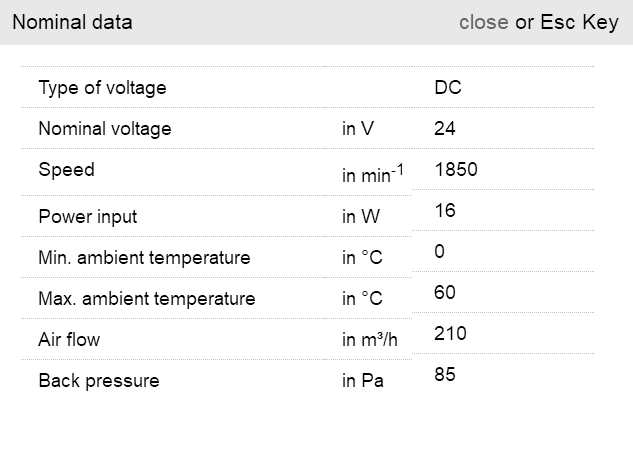Select the Type of voltage label
Screen dimensions: 633x451
point(102,88)
